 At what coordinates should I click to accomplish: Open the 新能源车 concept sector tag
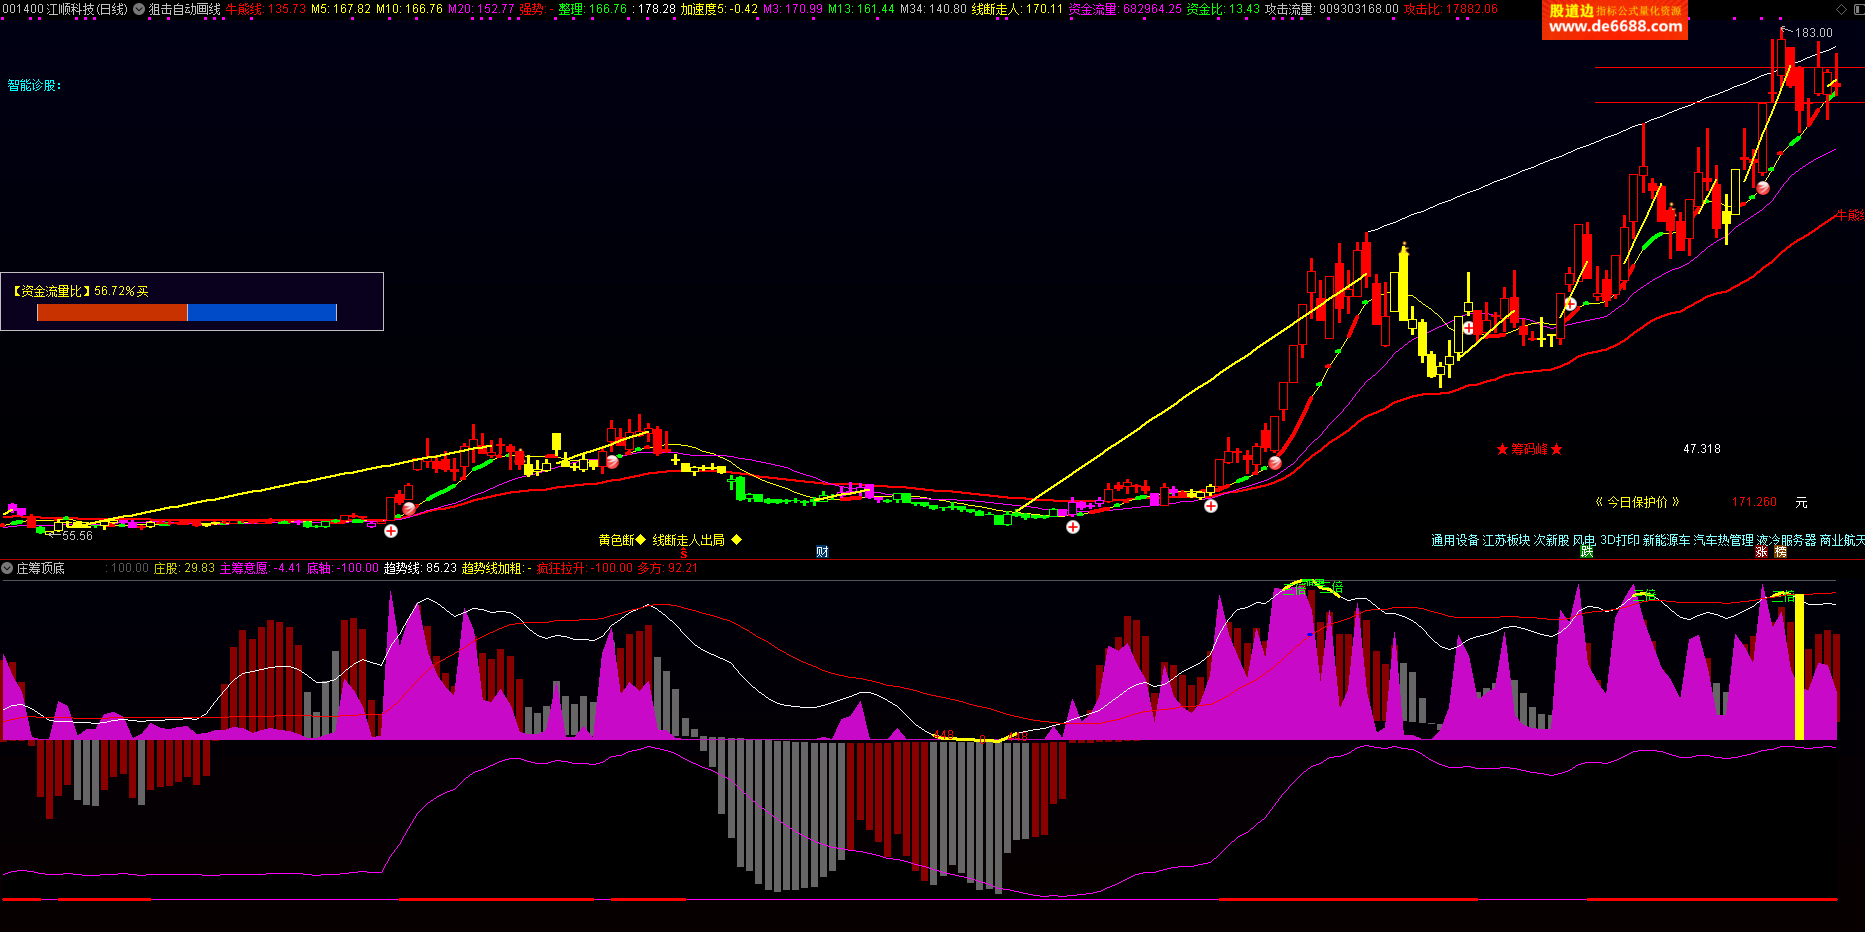click(1666, 540)
